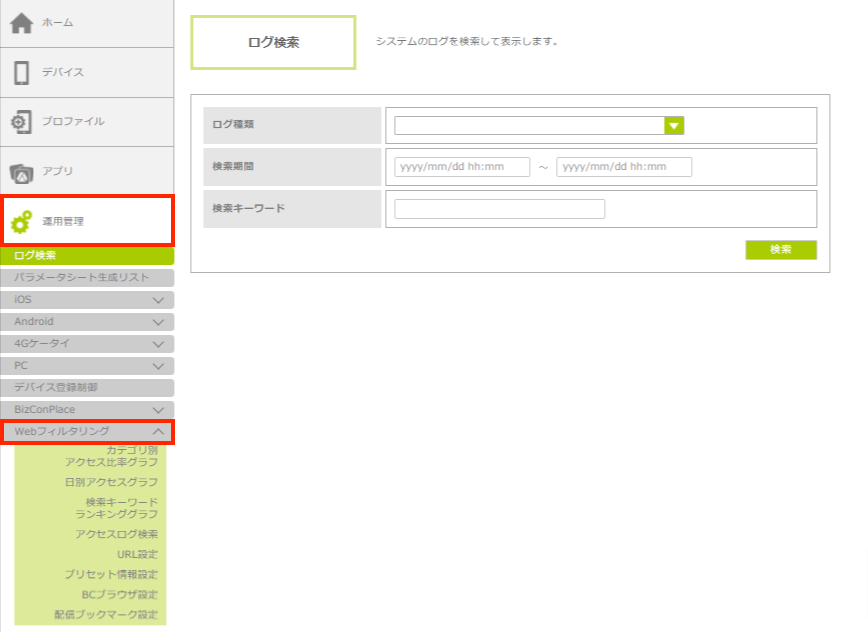Click the Device phone icon
This screenshot has width=868, height=632.
[x=21, y=72]
